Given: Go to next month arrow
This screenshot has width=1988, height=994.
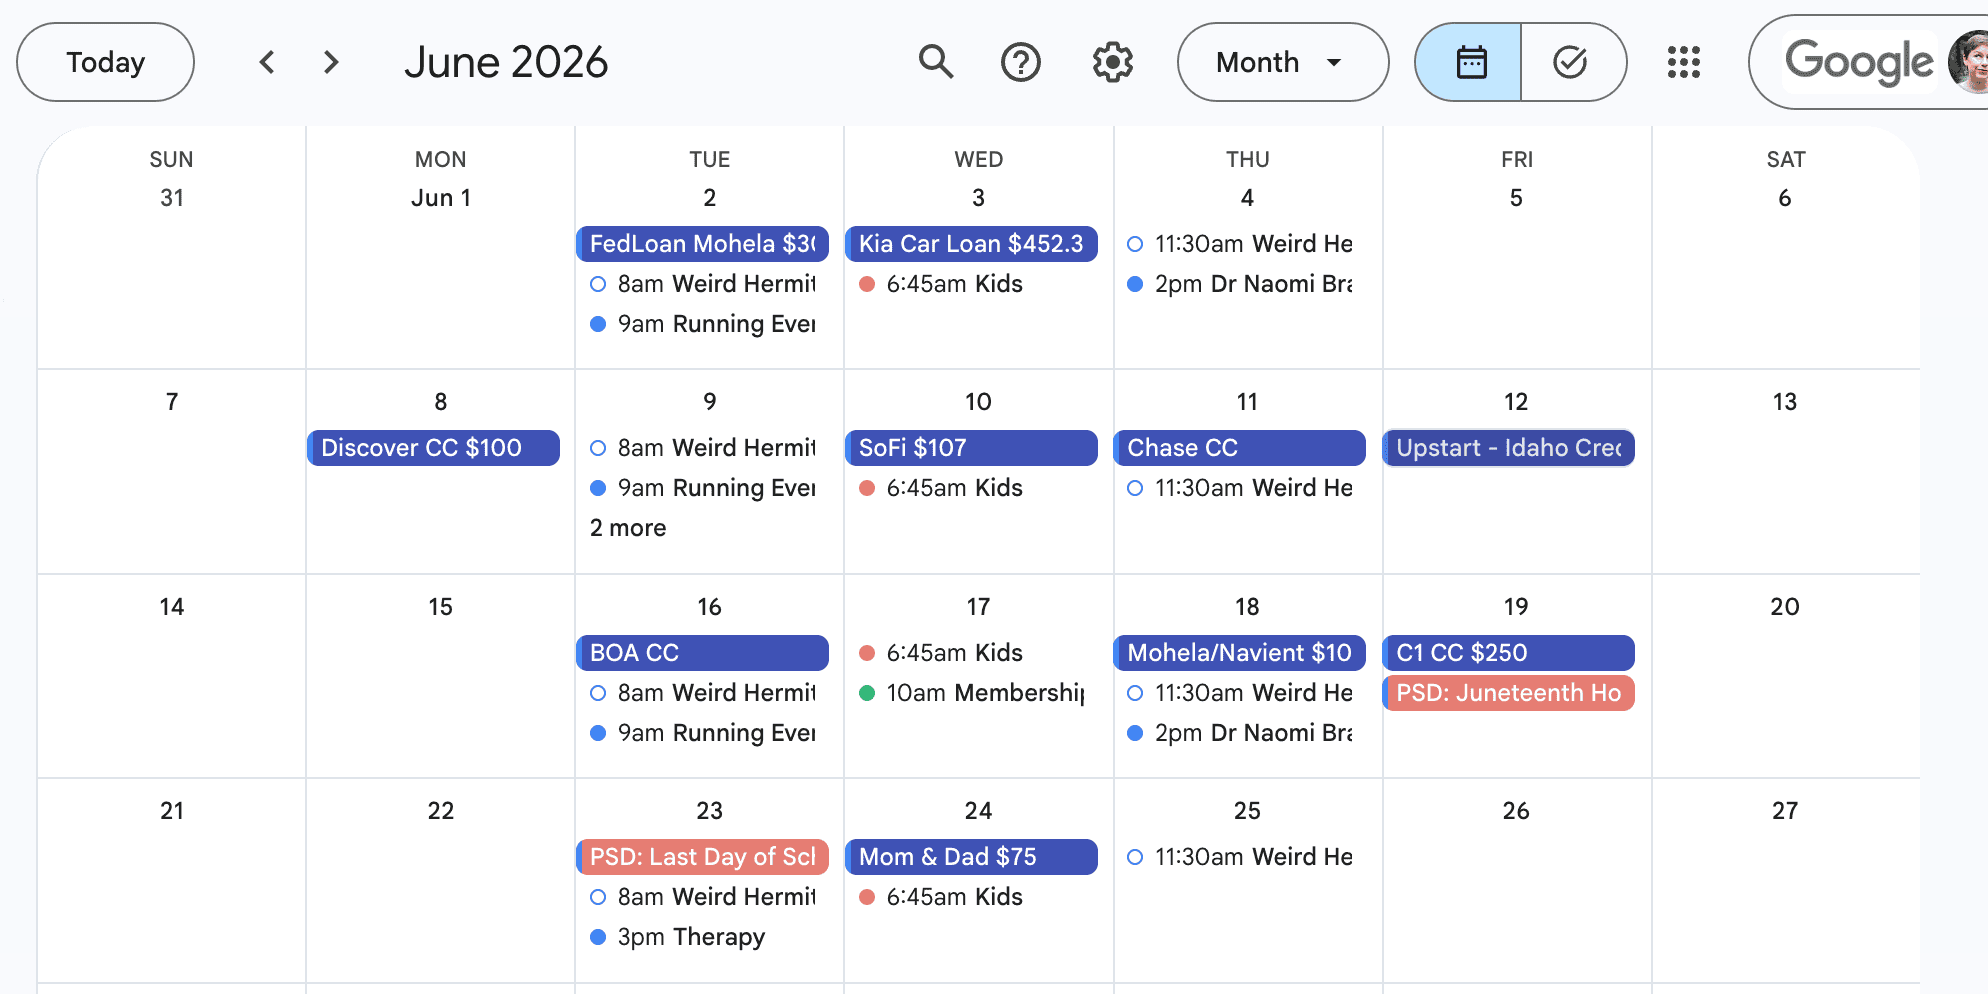Looking at the screenshot, I should (331, 62).
